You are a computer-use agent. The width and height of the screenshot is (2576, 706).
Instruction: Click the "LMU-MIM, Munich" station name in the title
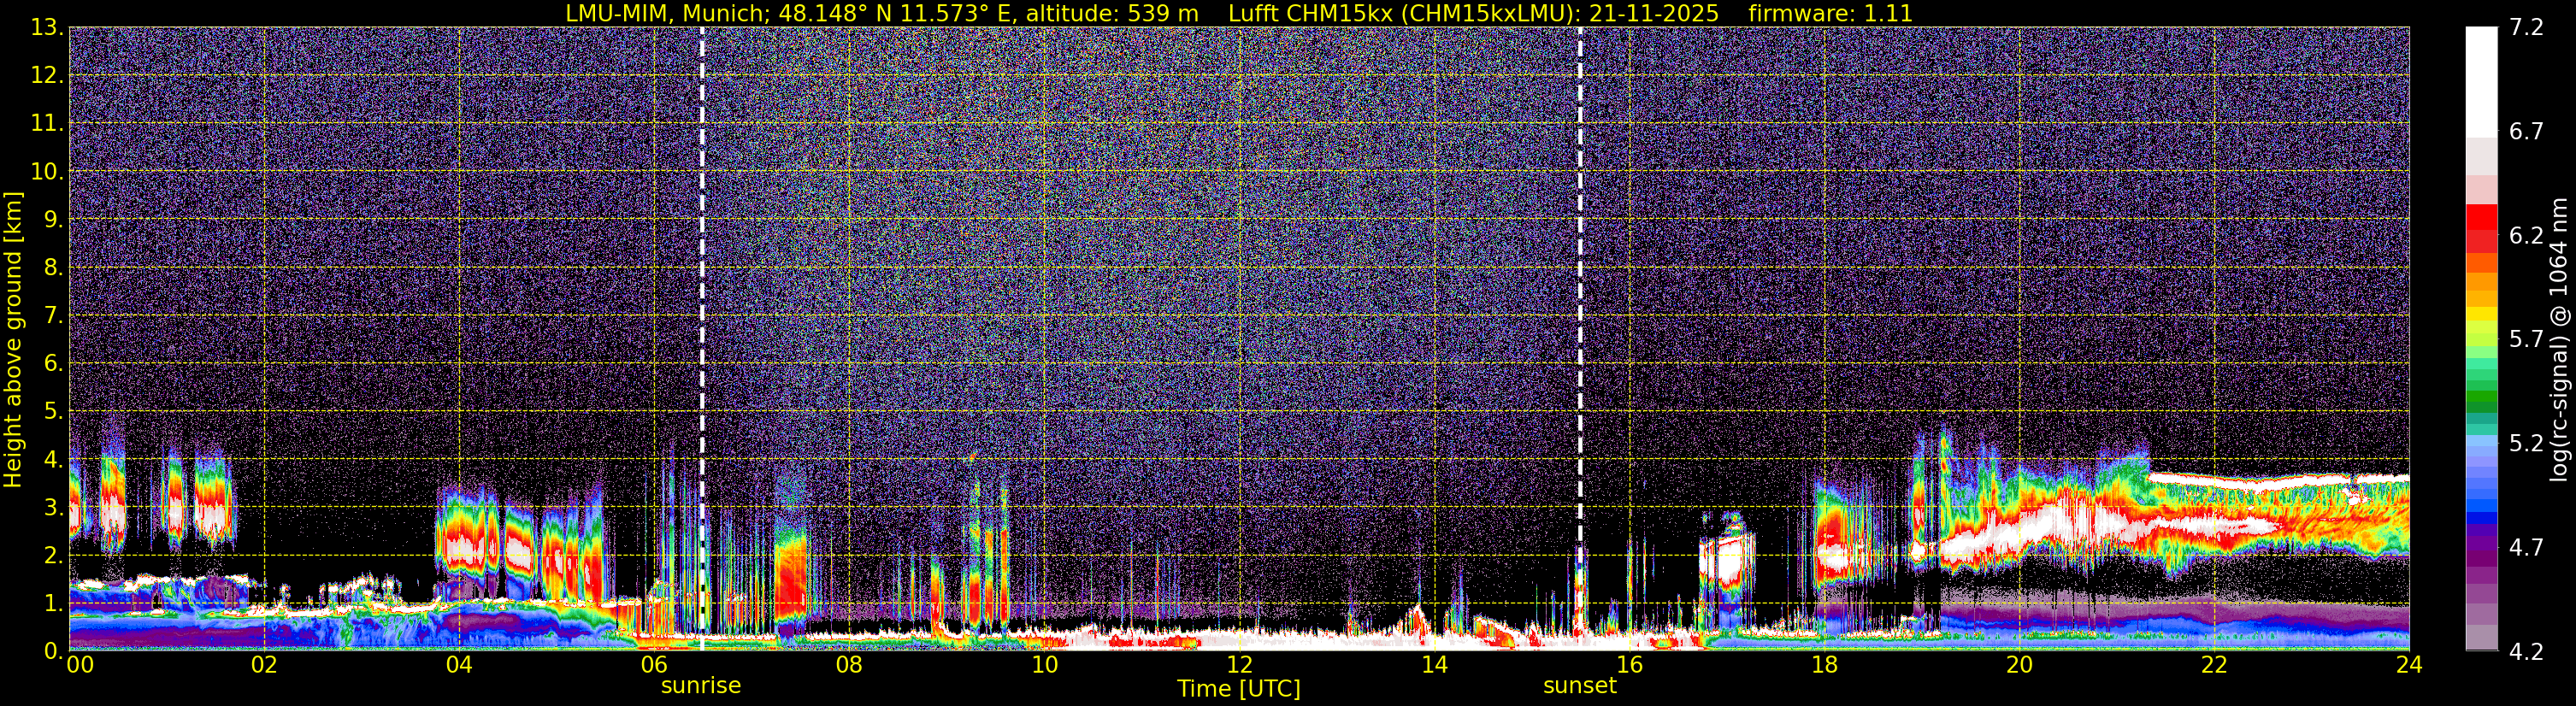tap(667, 14)
